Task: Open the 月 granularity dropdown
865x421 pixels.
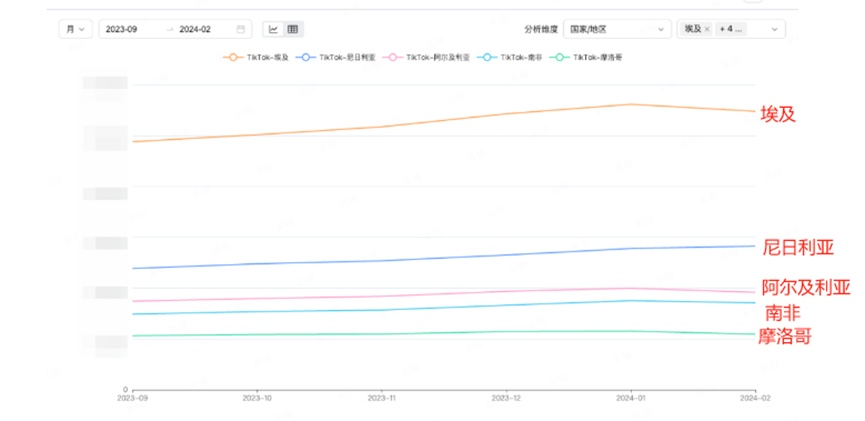Action: tap(76, 29)
